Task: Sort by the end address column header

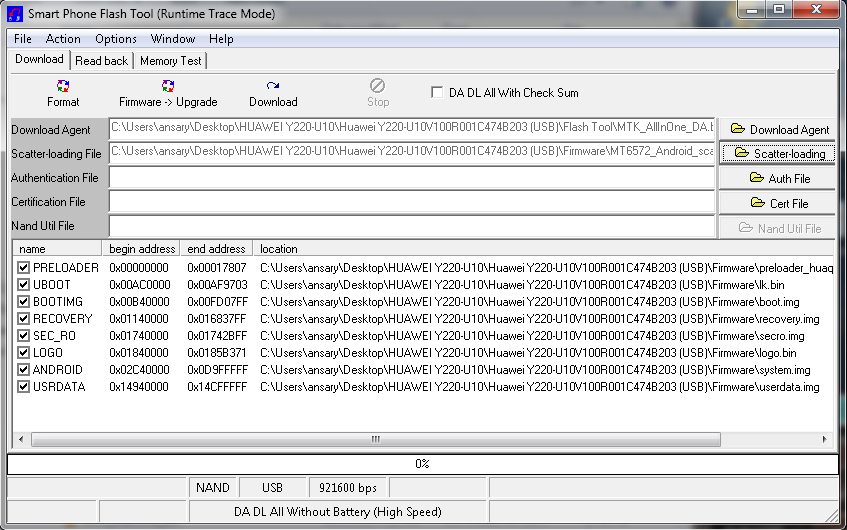Action: [216, 249]
